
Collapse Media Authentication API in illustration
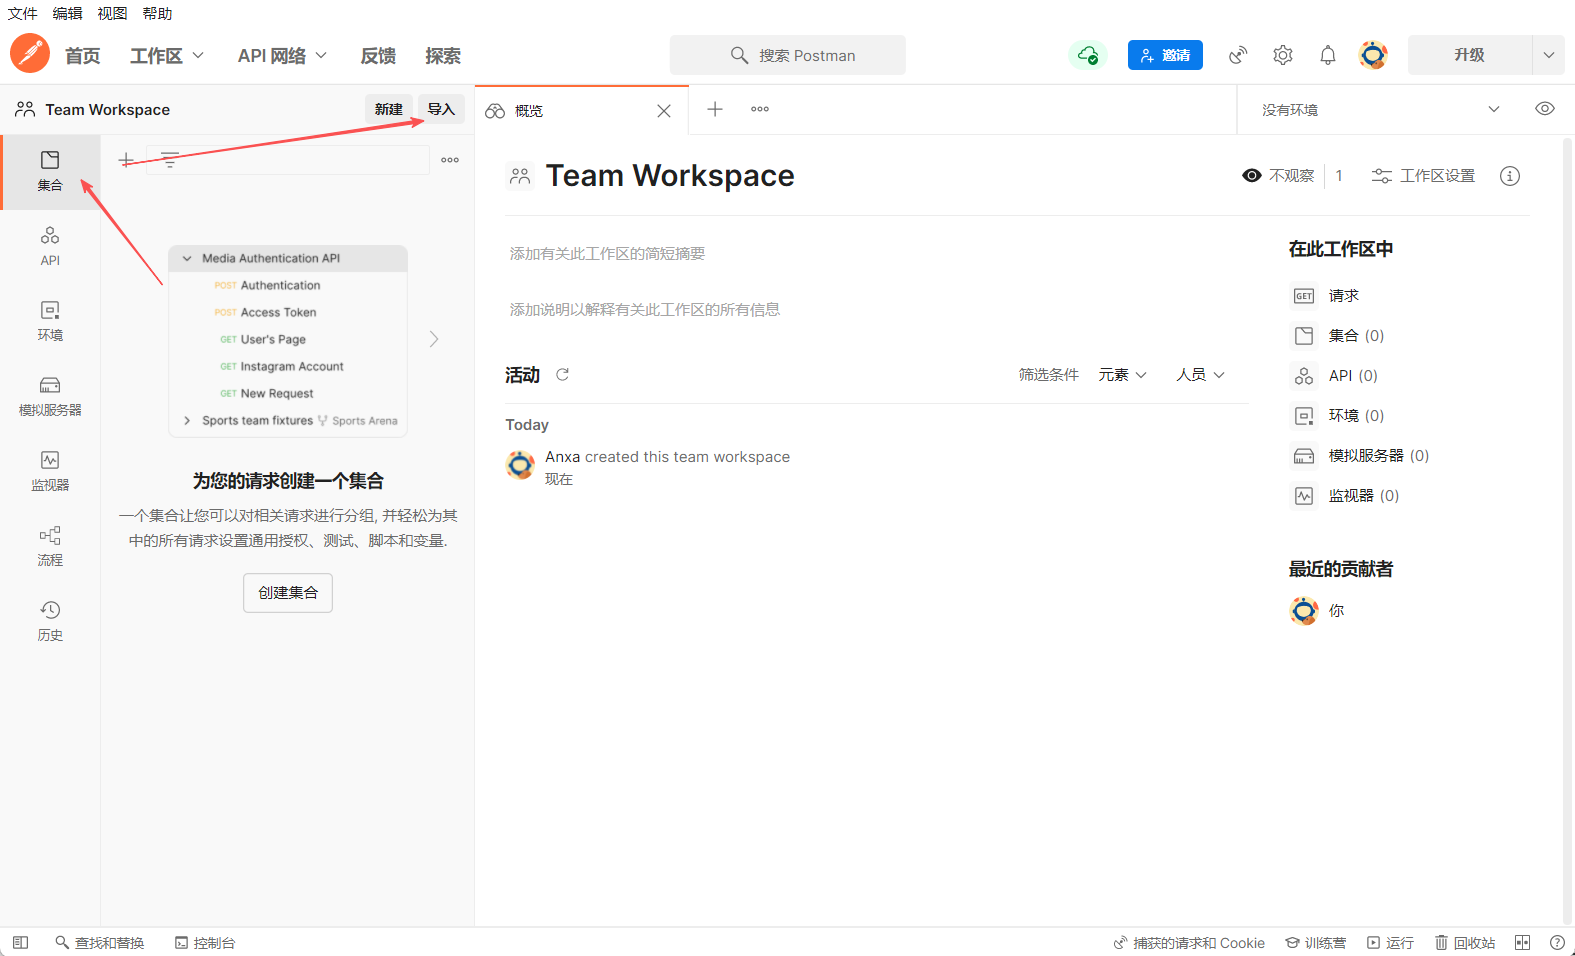point(187,258)
